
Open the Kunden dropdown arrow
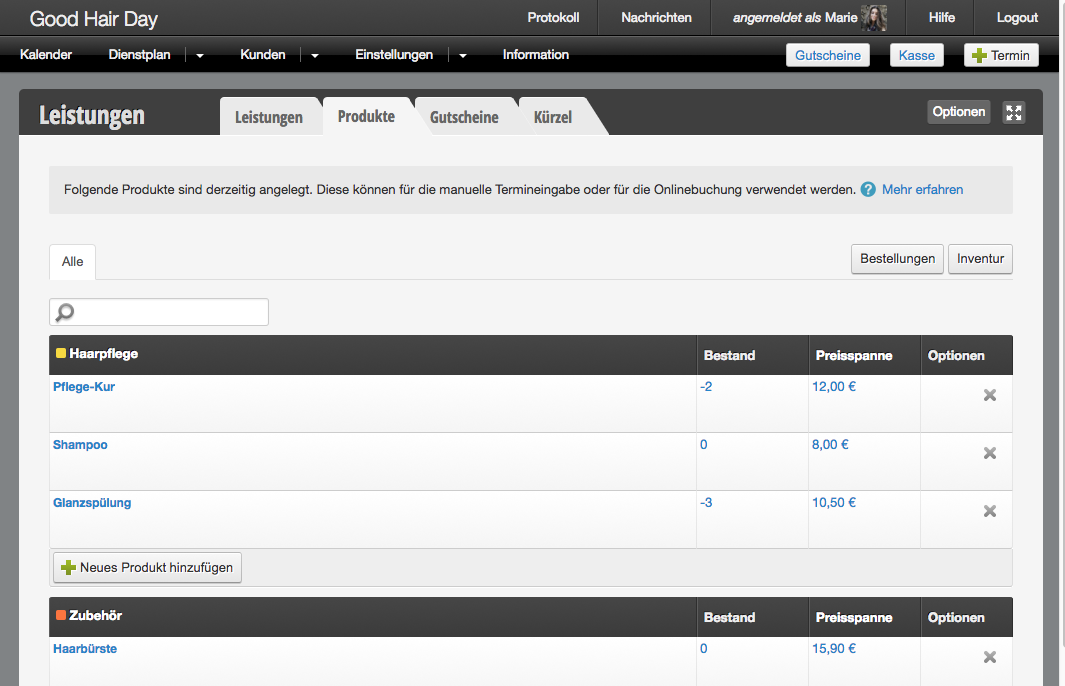[x=315, y=56]
